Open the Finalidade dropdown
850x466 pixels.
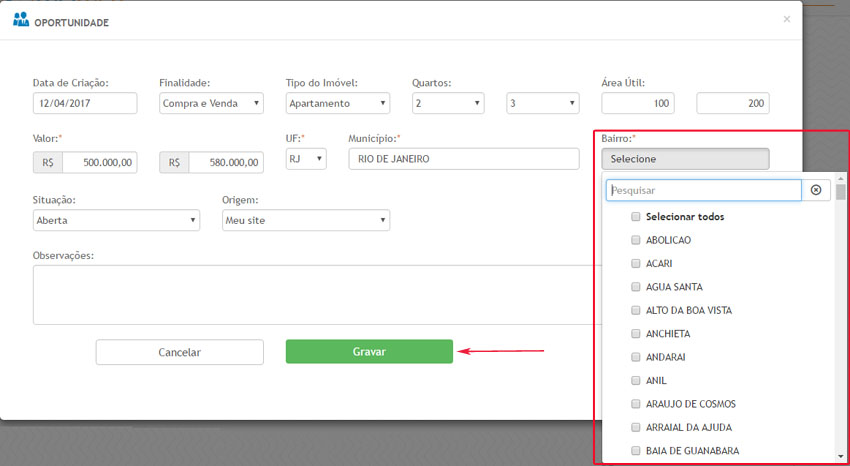[211, 103]
